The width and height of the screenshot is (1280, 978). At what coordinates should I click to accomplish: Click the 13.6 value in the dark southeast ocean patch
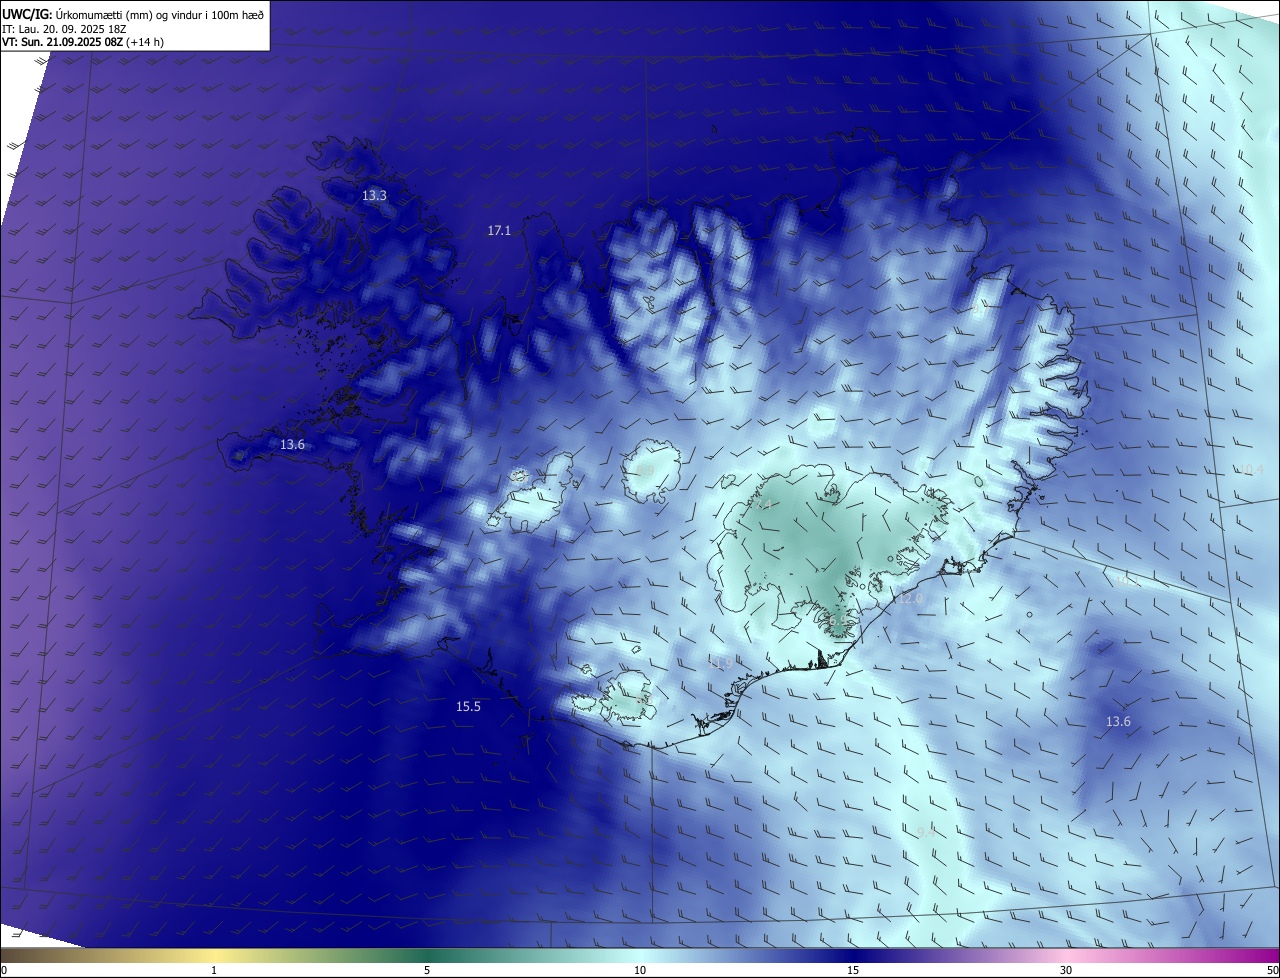click(x=1118, y=721)
